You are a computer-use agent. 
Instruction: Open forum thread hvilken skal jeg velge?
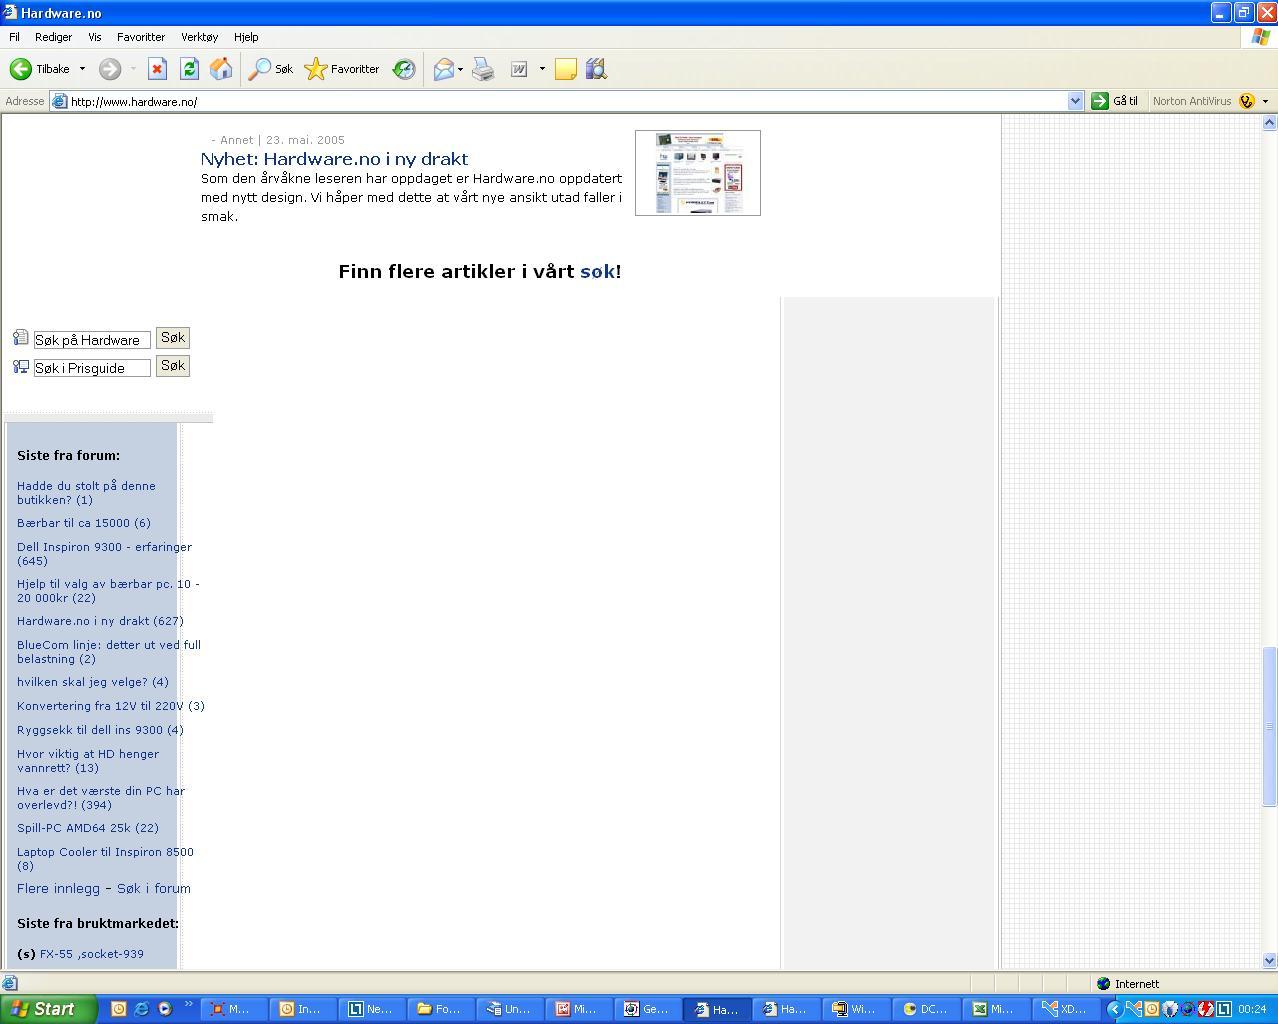pyautogui.click(x=93, y=682)
